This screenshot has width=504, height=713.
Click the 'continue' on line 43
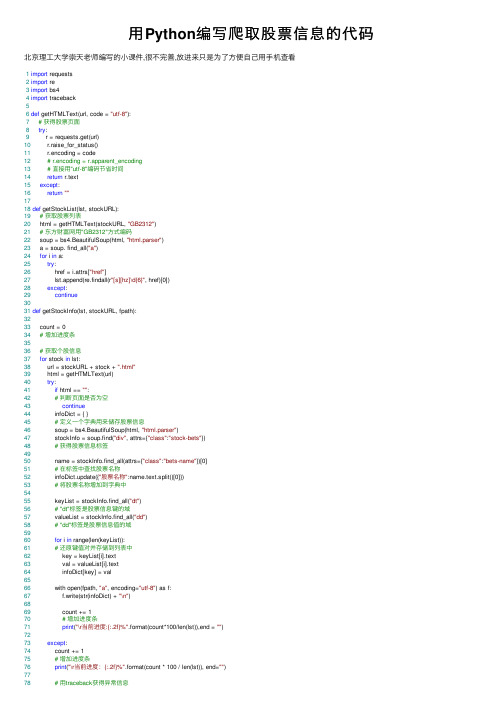point(74,406)
